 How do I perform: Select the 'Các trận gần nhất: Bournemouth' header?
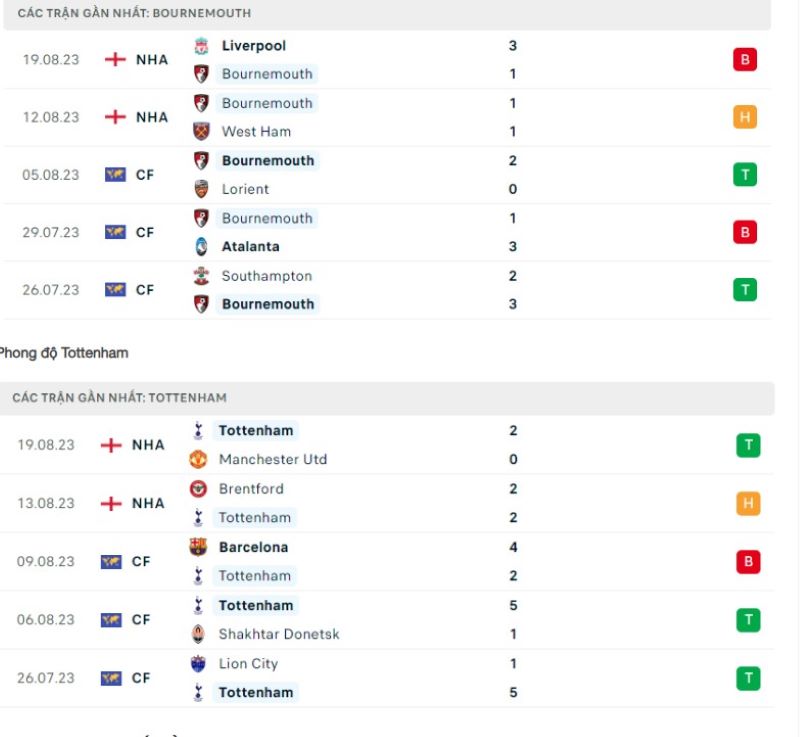pyautogui.click(x=134, y=14)
